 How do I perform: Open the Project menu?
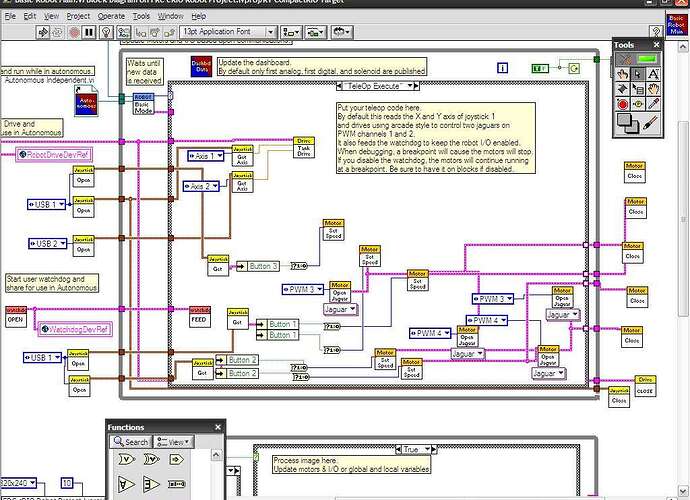[x=78, y=16]
